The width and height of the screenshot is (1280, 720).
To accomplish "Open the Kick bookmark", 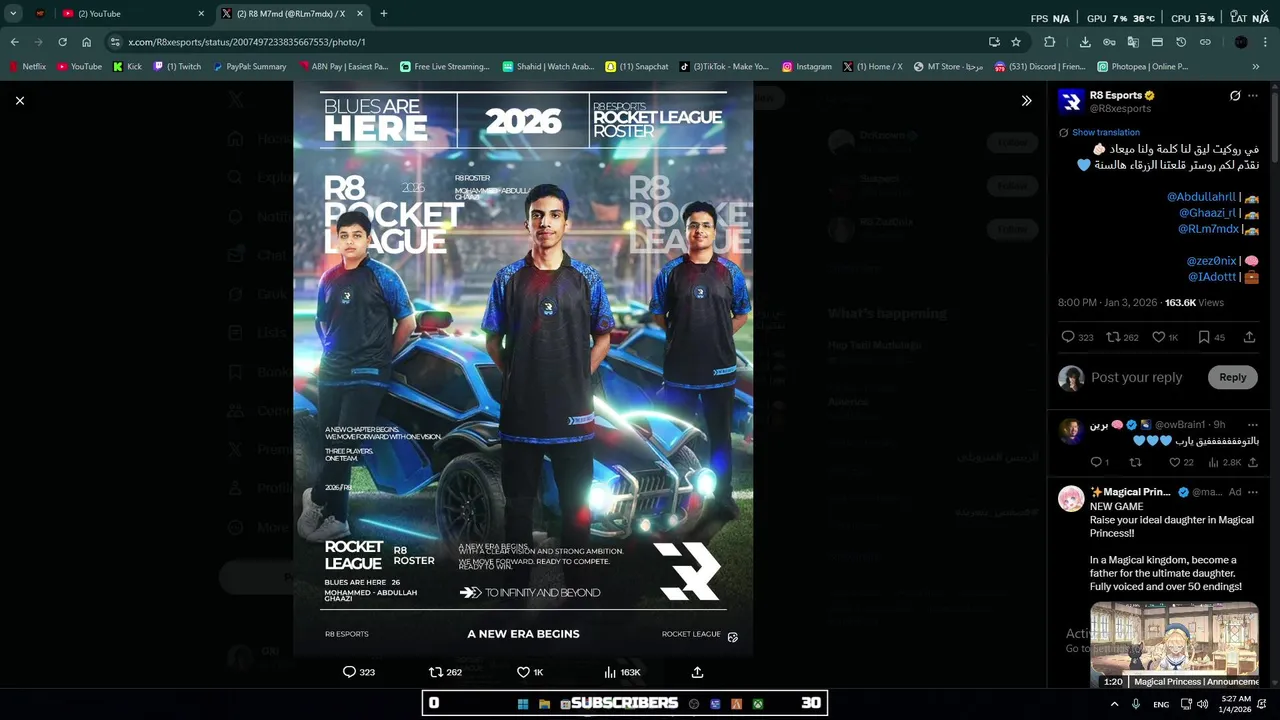I will pos(127,66).
